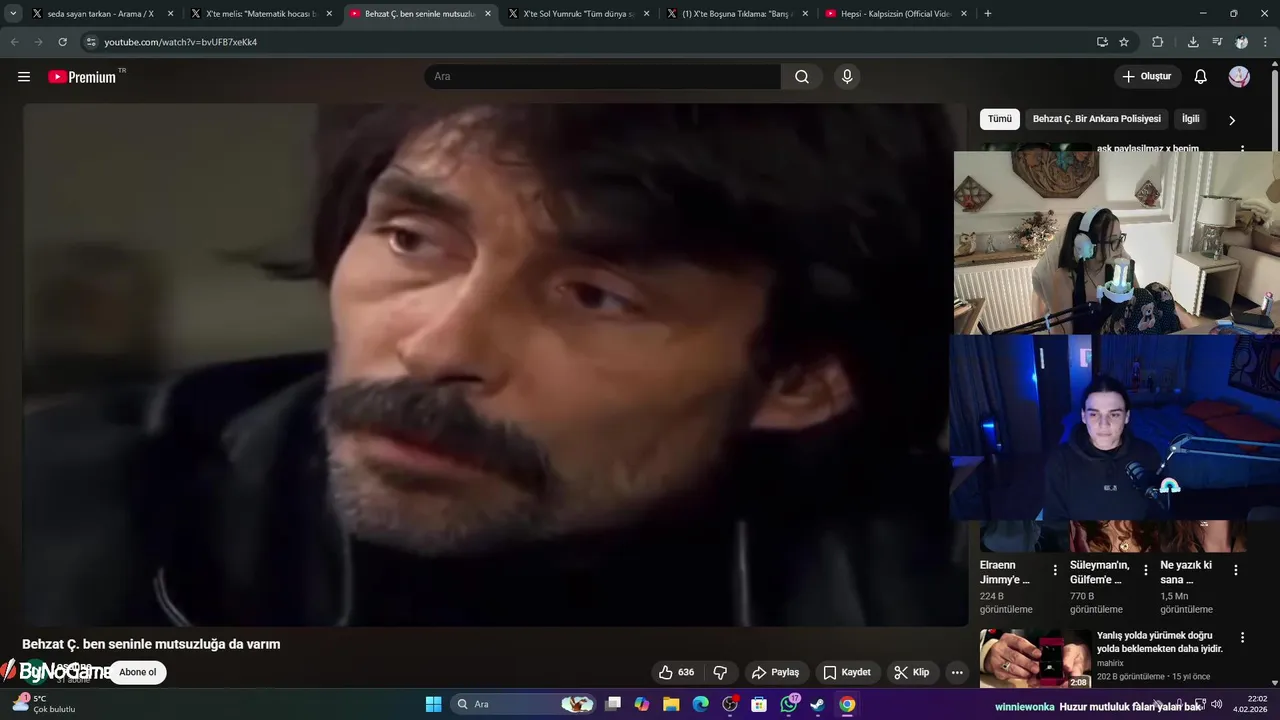Like the video with thumbs up
The height and width of the screenshot is (720, 1280).
(677, 672)
